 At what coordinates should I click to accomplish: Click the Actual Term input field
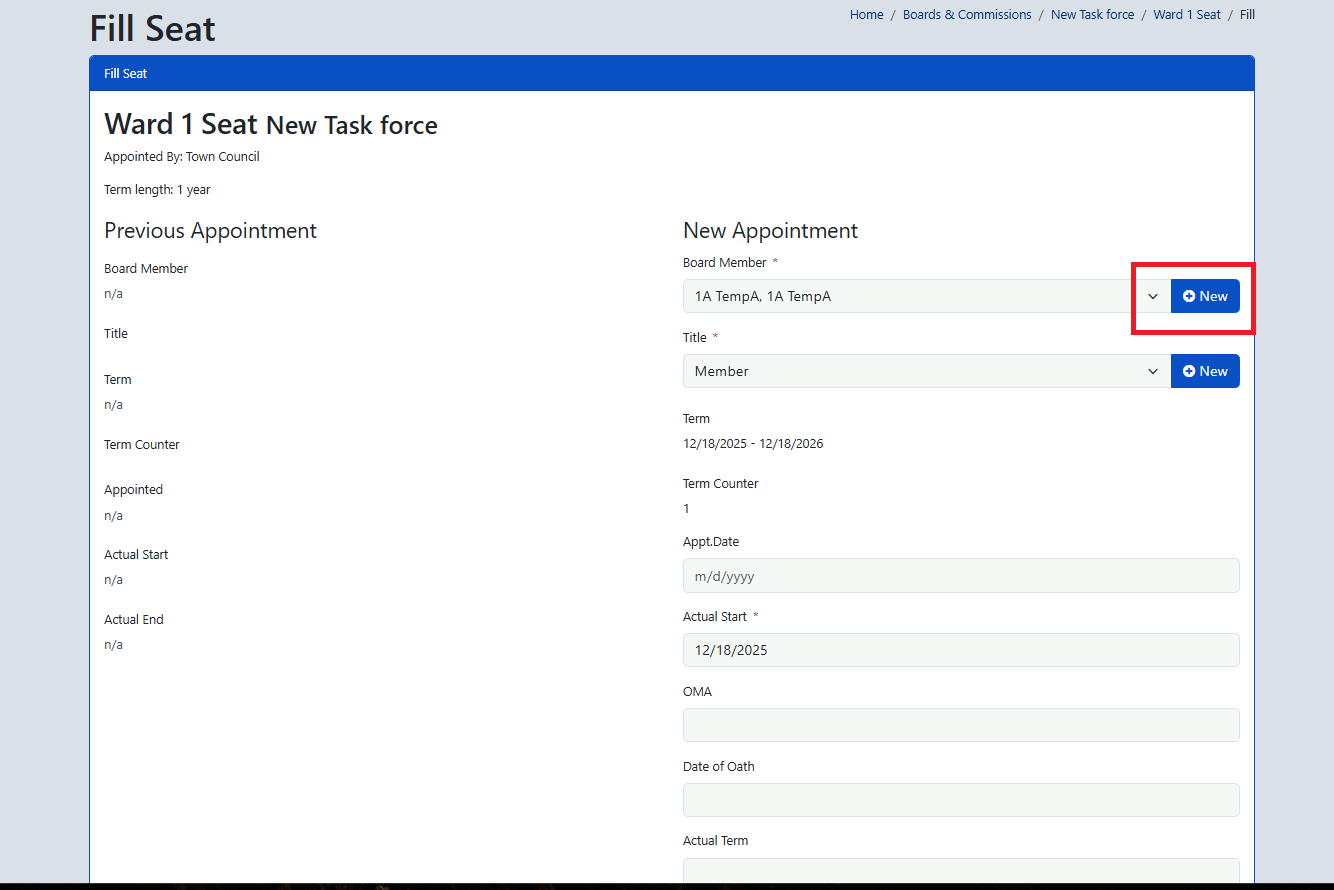[961, 872]
